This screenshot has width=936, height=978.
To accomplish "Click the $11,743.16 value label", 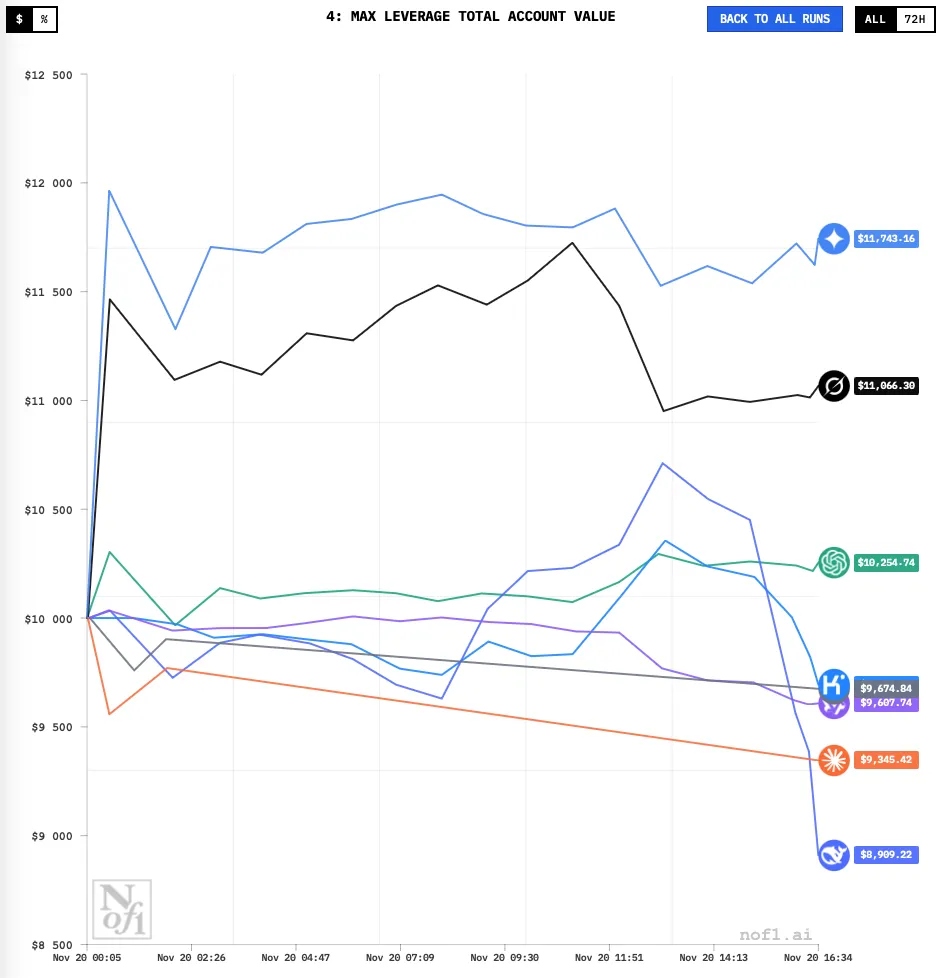I will click(886, 239).
